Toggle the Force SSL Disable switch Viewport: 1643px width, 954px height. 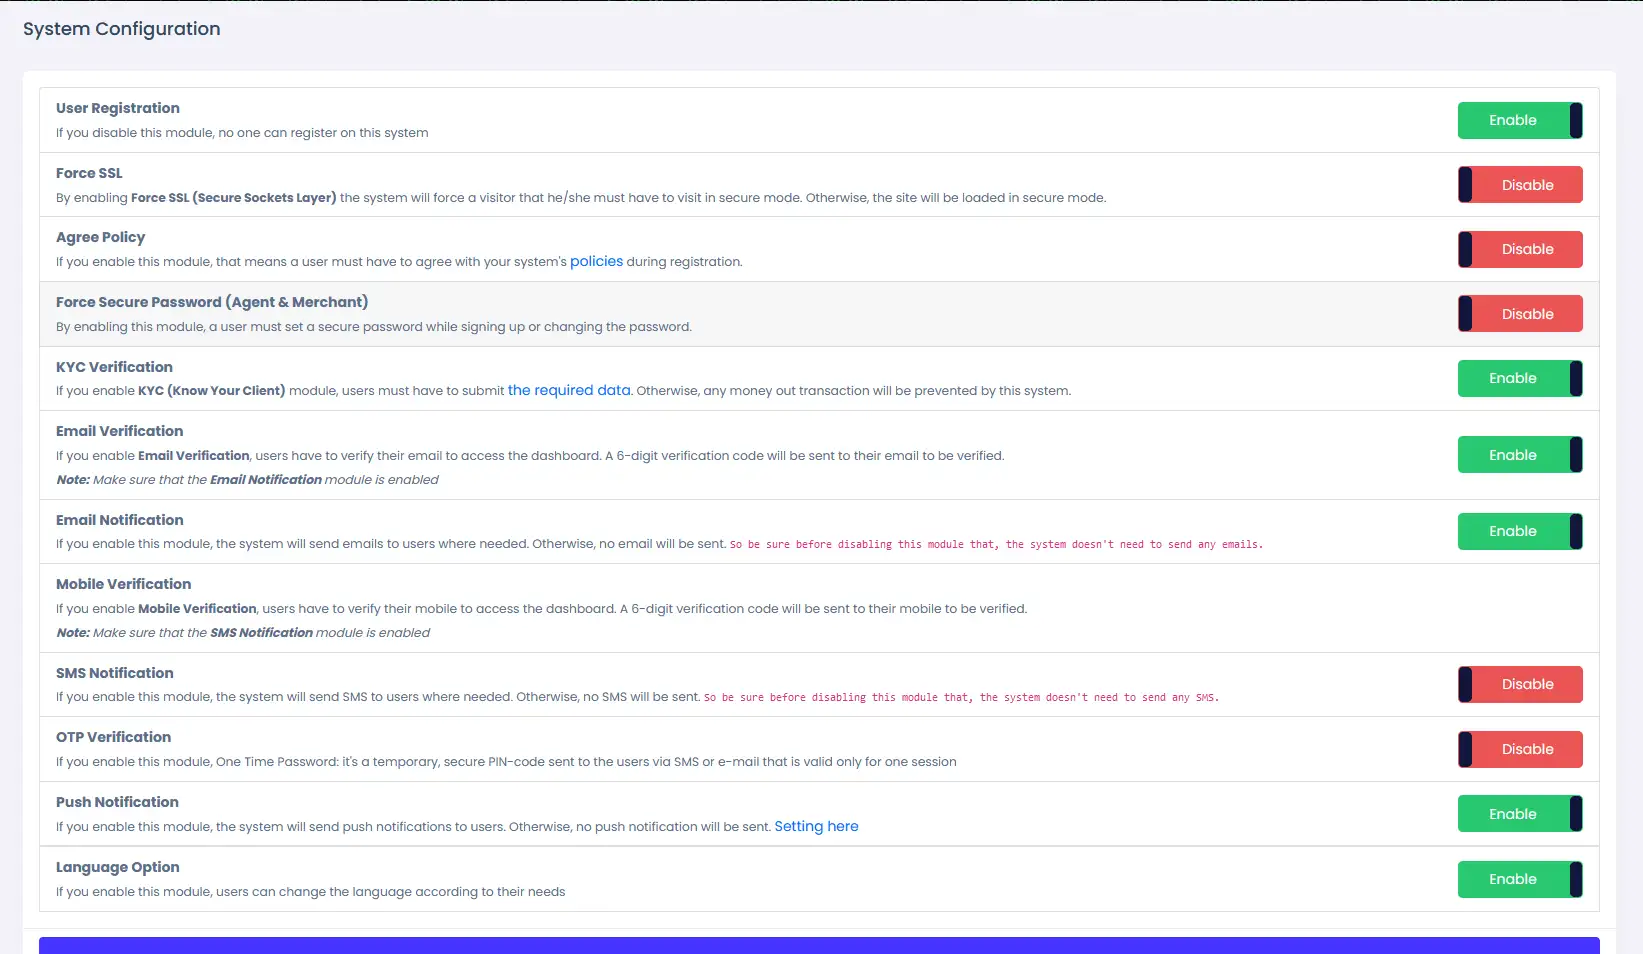point(1520,185)
